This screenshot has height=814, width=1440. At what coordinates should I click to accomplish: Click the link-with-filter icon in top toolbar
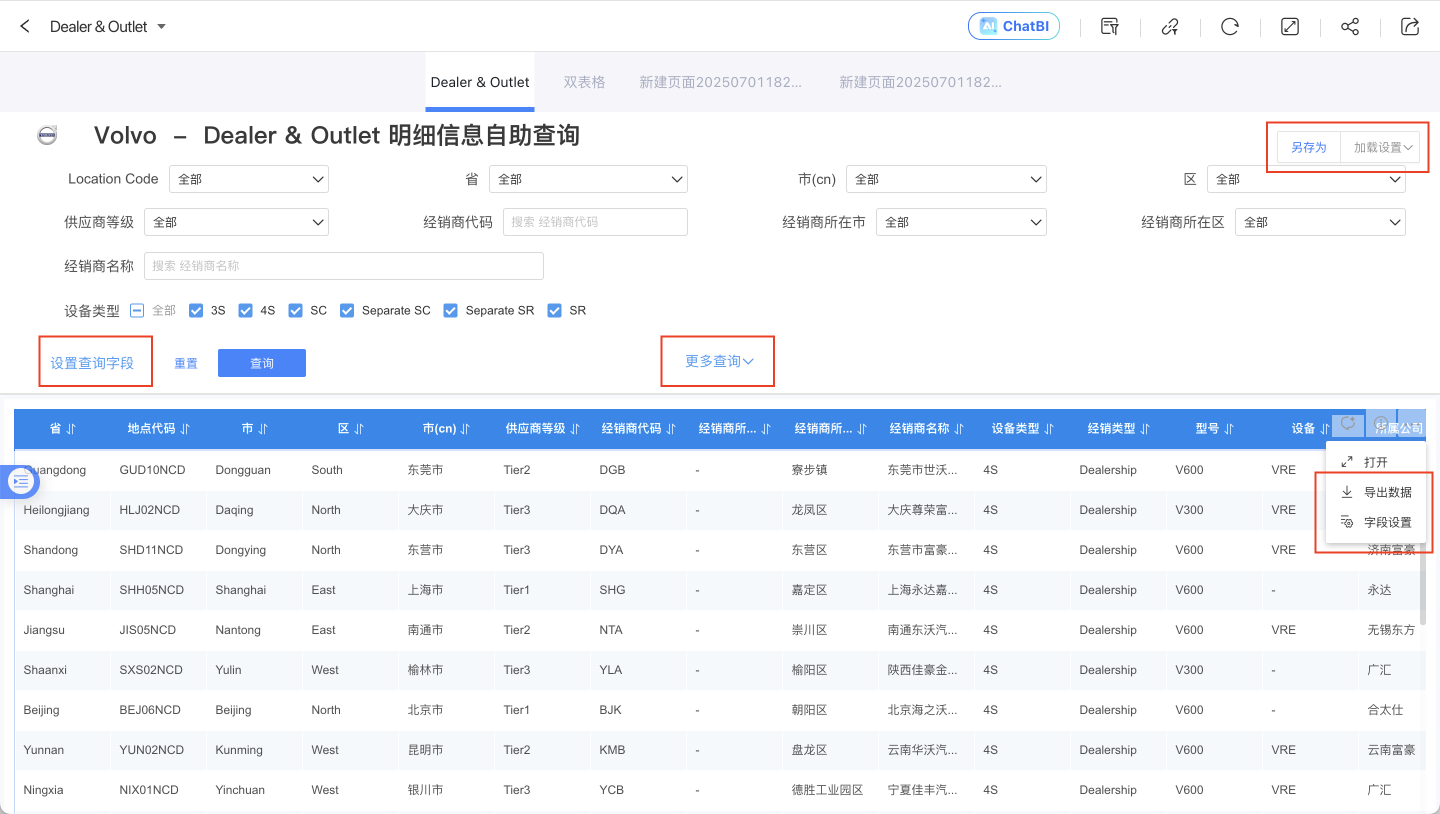[1170, 27]
